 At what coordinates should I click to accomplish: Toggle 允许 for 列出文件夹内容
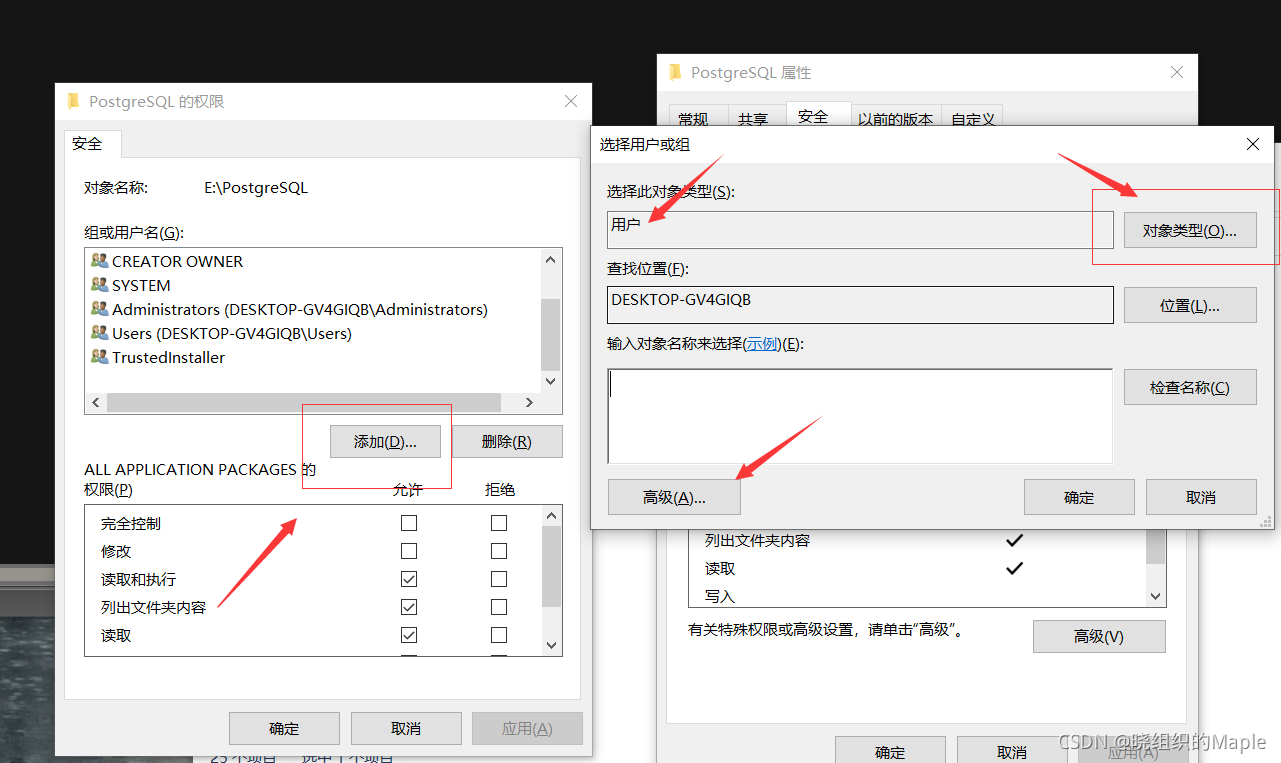point(409,607)
